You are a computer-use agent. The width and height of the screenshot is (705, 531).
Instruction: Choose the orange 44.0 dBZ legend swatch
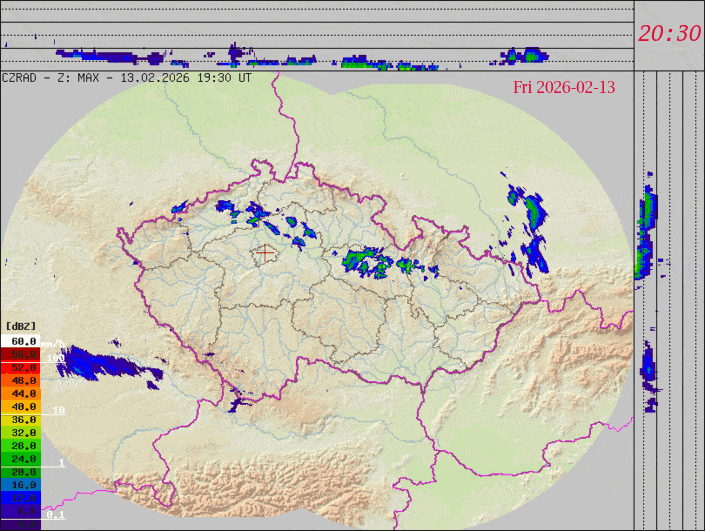(x=20, y=394)
